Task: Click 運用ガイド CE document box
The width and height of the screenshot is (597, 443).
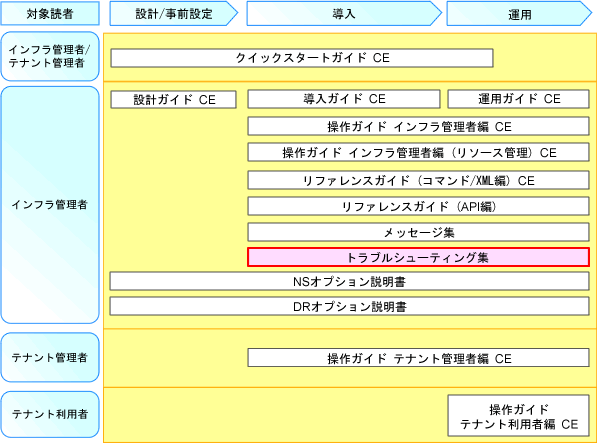Action: tap(519, 99)
